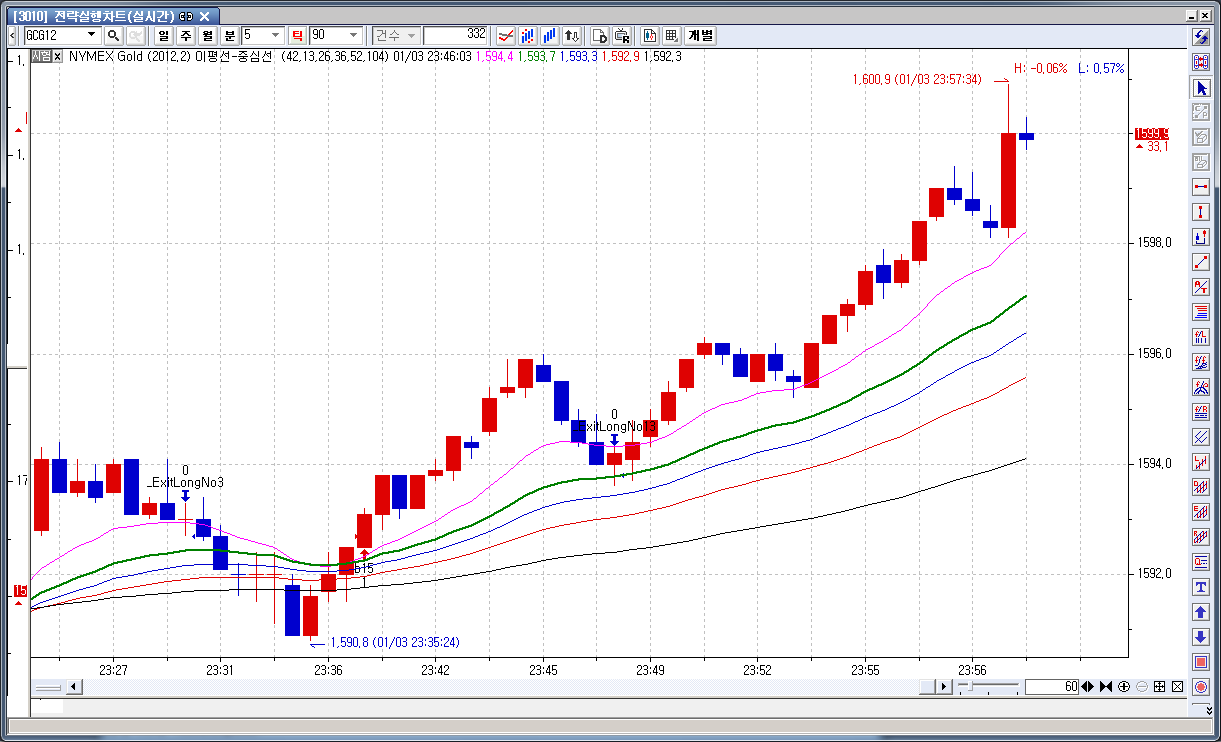Open the GCG12 symbol dropdown
The image size is (1221, 742).
click(x=94, y=36)
